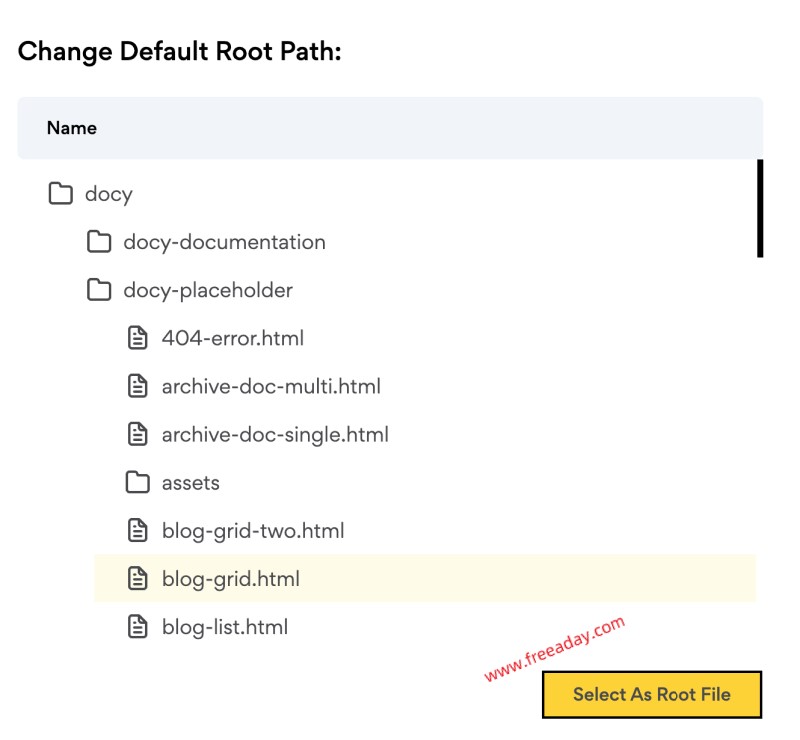Viewport: 800px width, 740px height.
Task: Click the file icon beside archive-doc-multi.html
Action: click(136, 386)
